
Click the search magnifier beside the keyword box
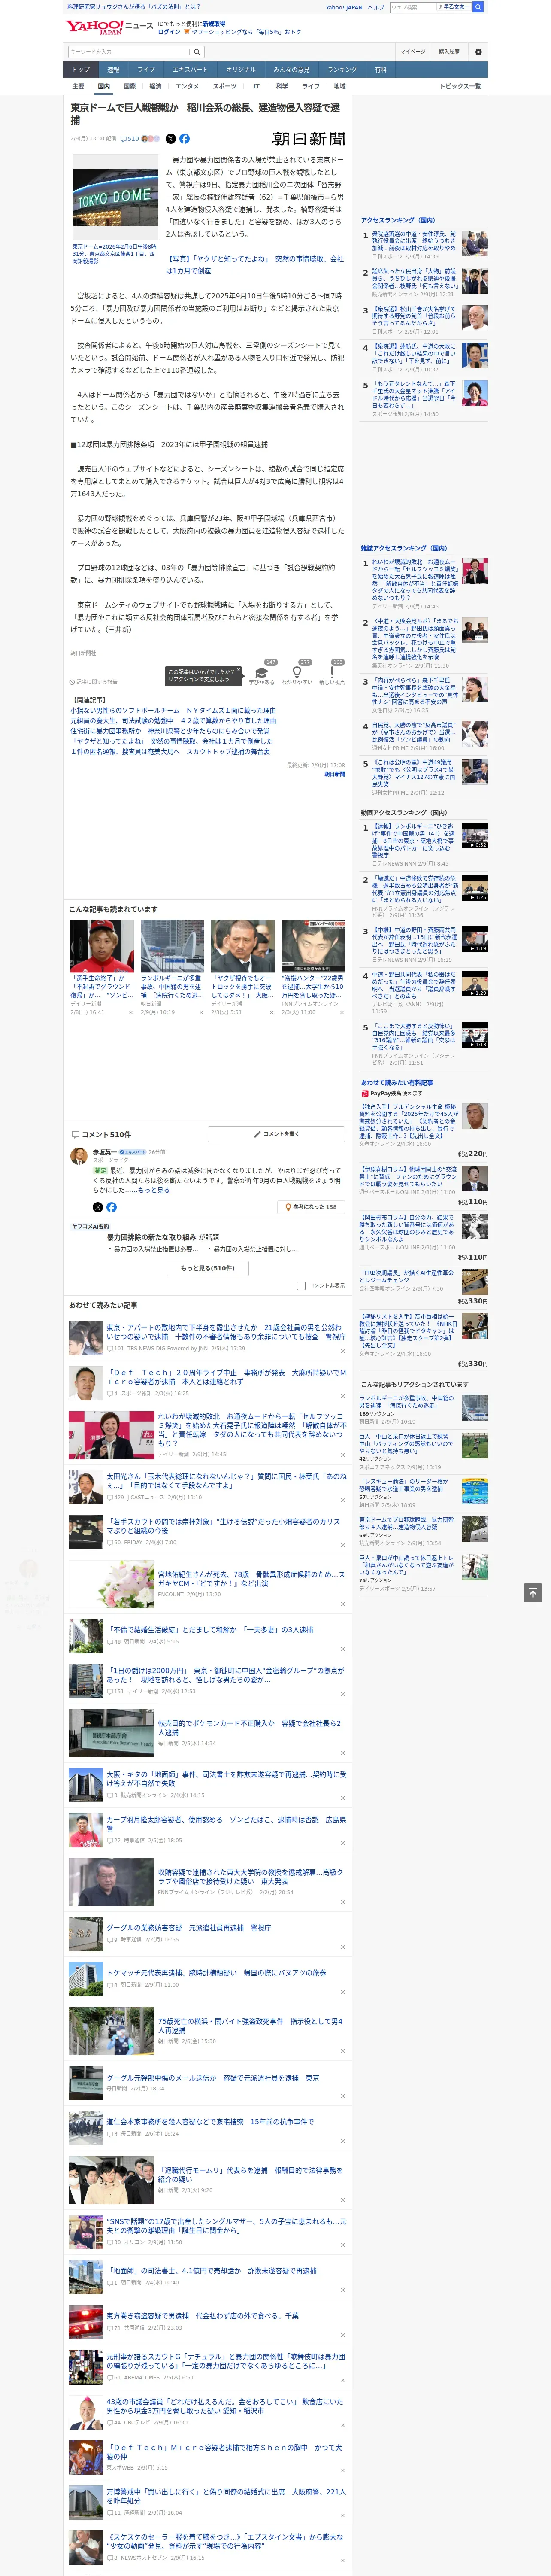click(x=197, y=52)
